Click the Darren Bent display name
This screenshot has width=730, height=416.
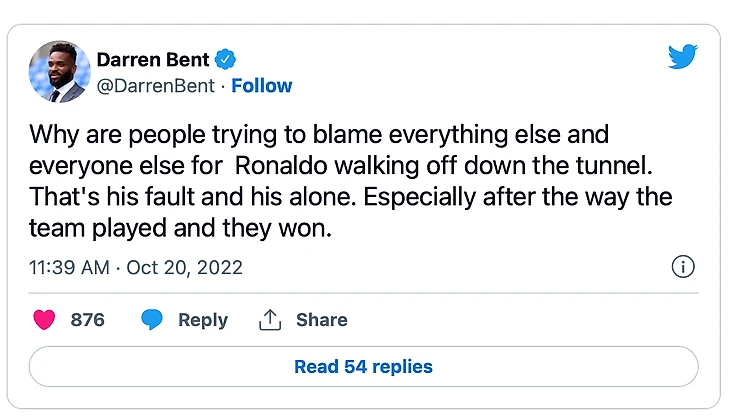[153, 59]
